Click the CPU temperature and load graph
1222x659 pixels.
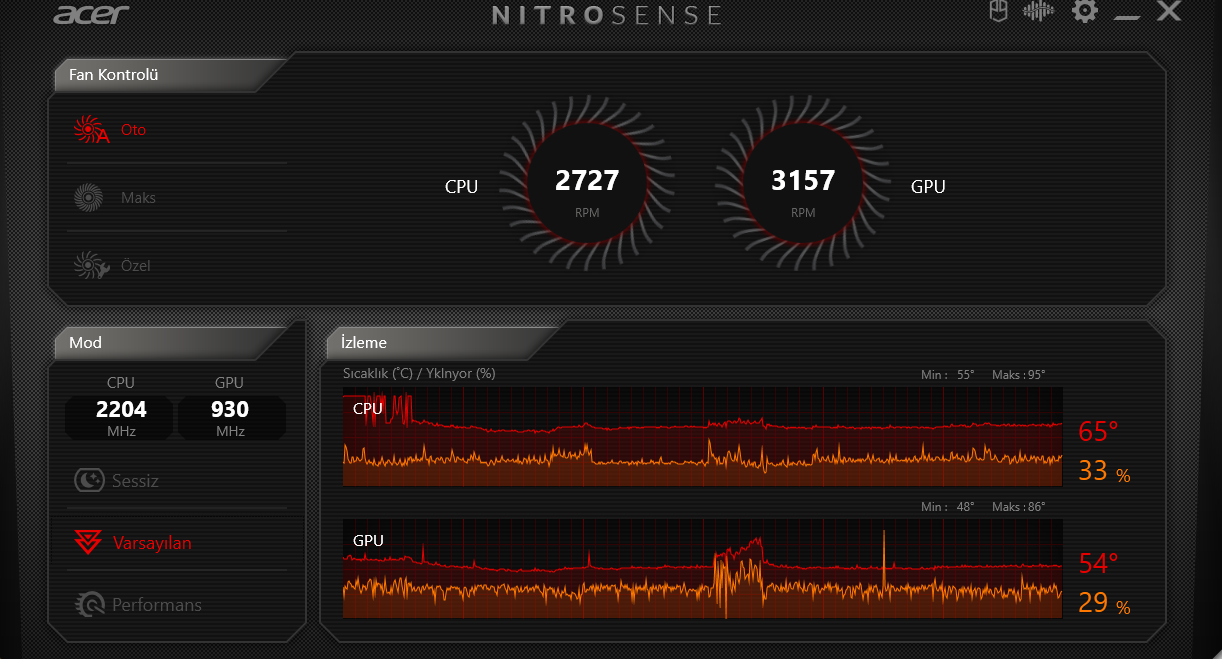point(703,437)
